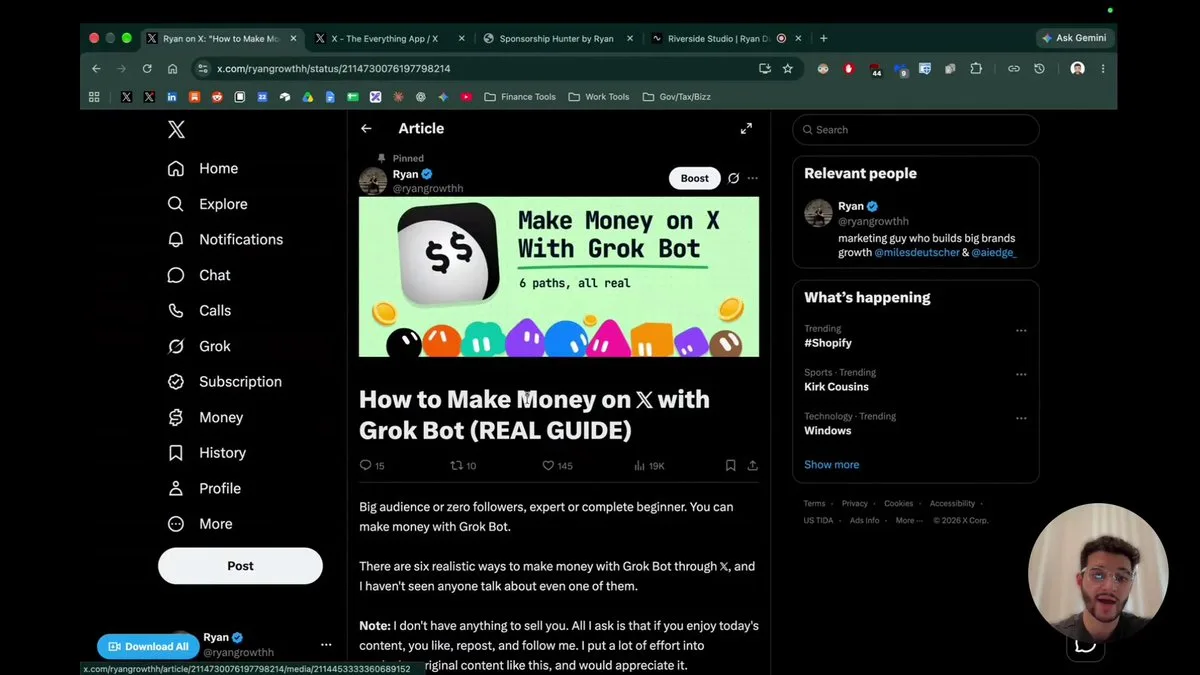Click the Post button

240,565
